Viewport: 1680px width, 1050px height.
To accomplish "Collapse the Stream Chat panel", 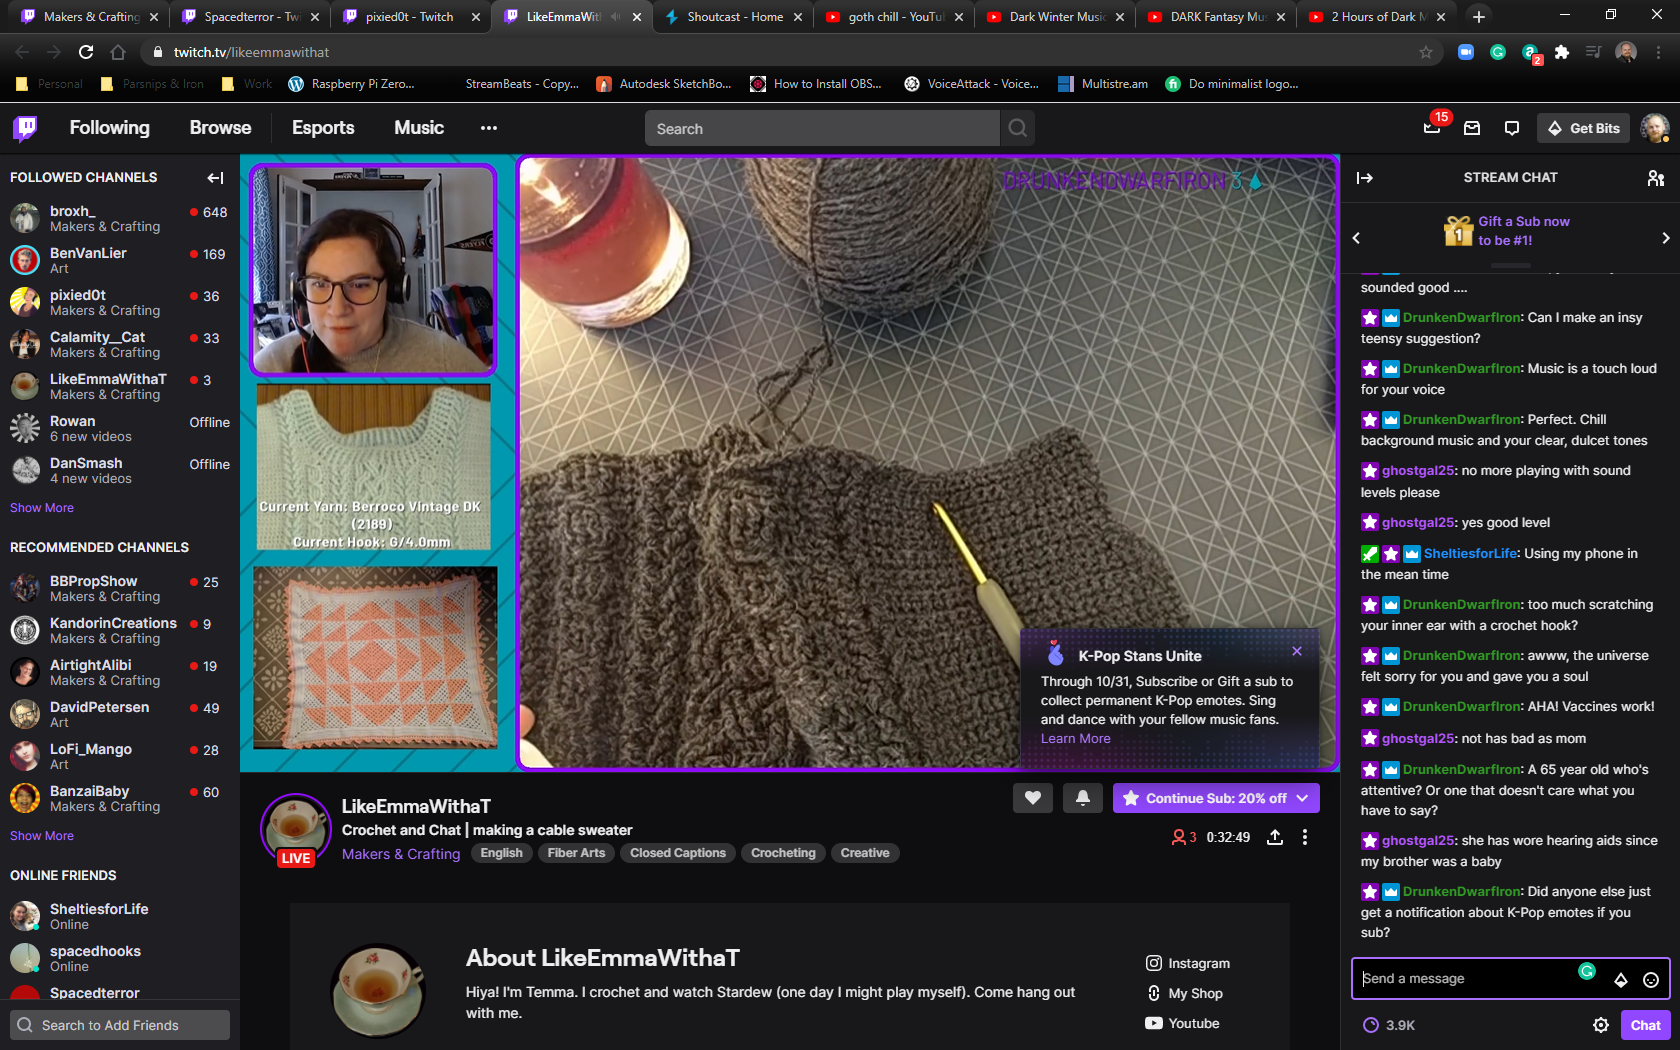I will (x=1365, y=178).
